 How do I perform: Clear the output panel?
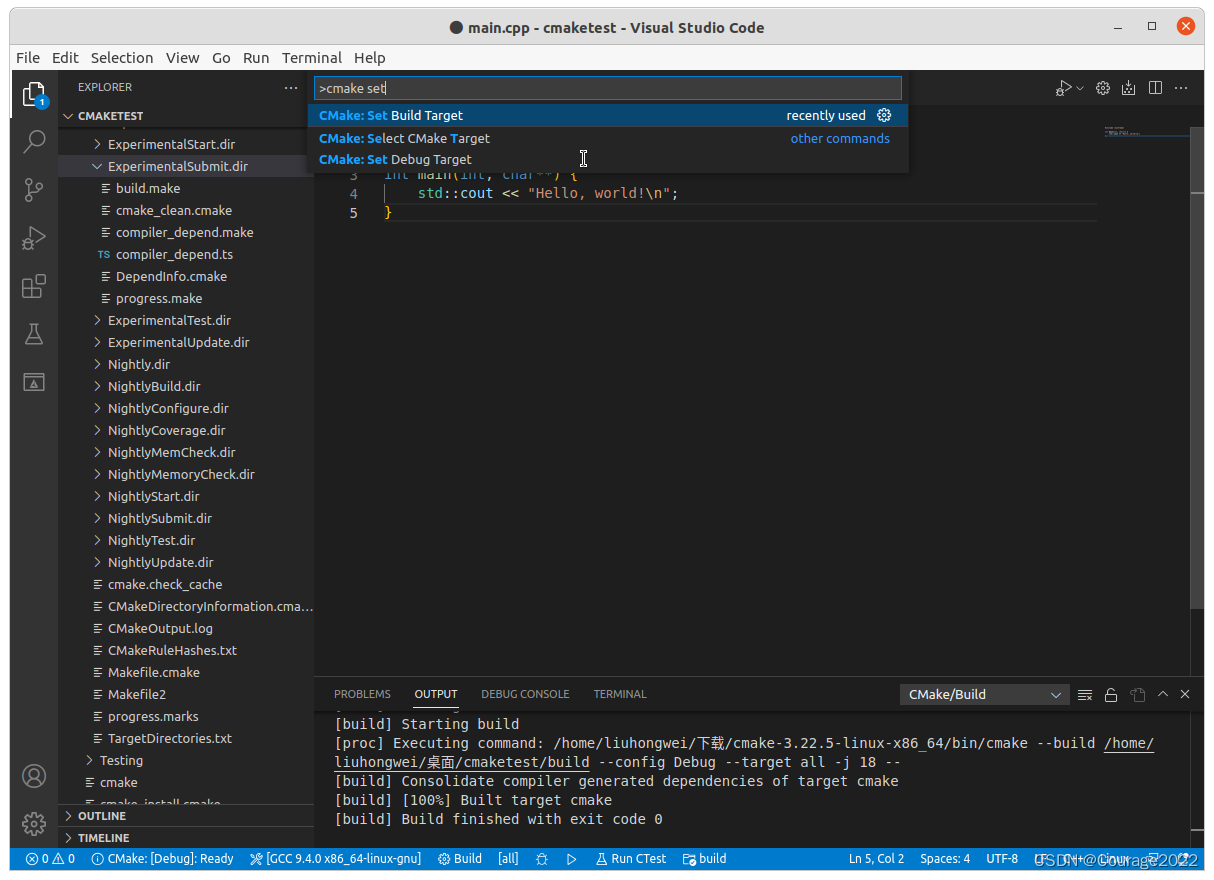[x=1085, y=694]
